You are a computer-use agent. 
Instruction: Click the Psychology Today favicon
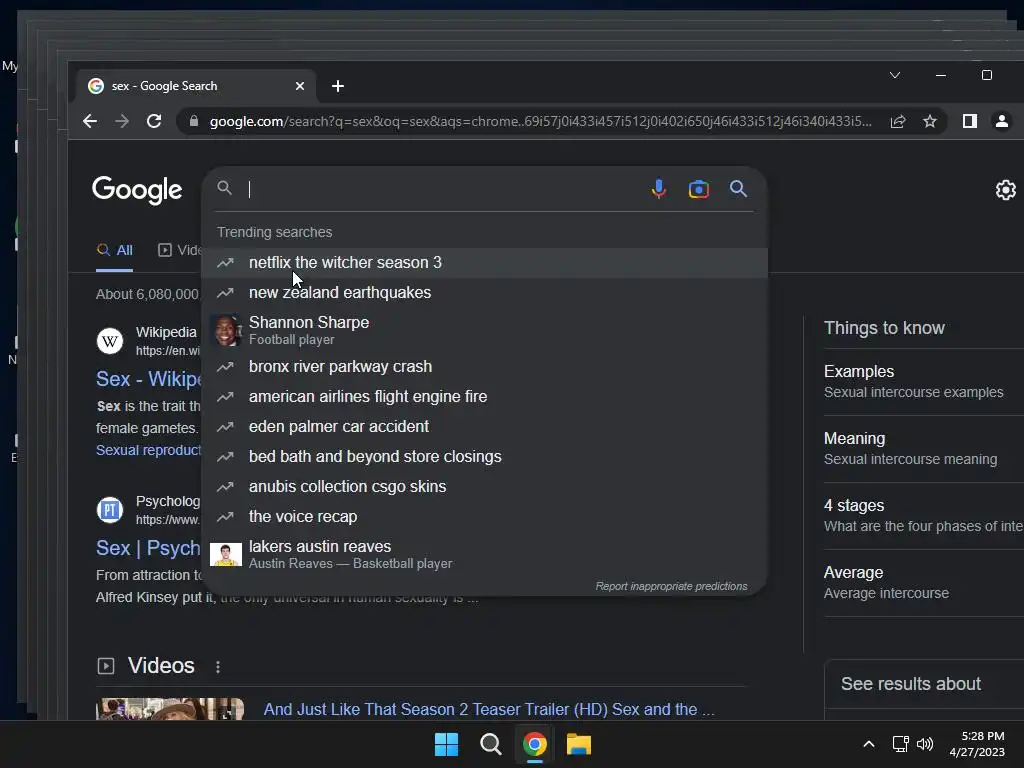click(110, 510)
